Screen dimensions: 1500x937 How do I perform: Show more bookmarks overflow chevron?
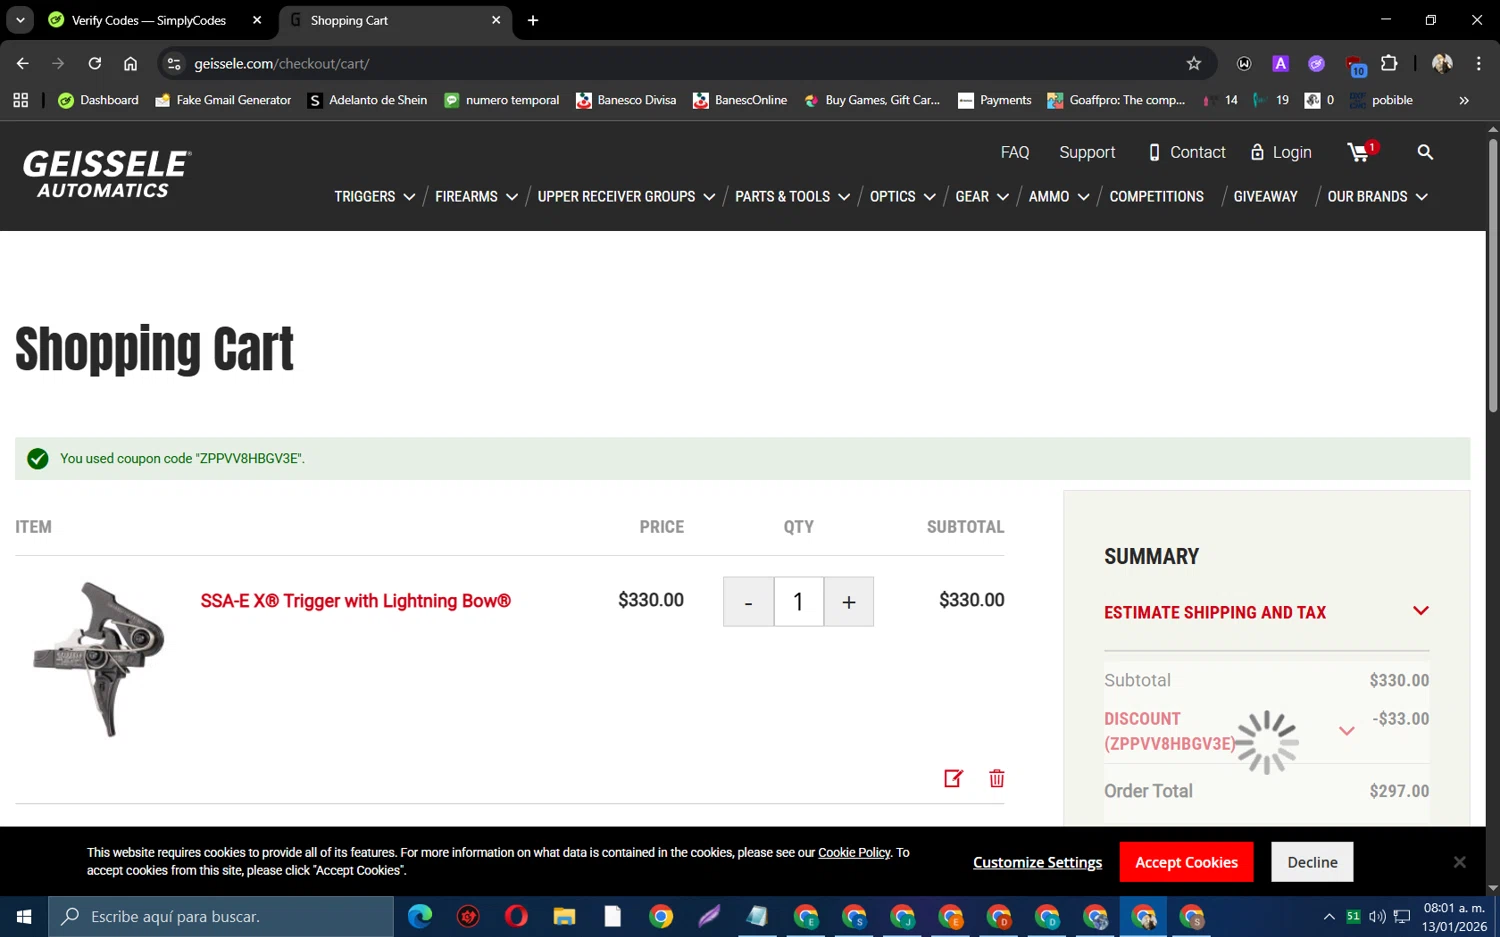[x=1464, y=100]
